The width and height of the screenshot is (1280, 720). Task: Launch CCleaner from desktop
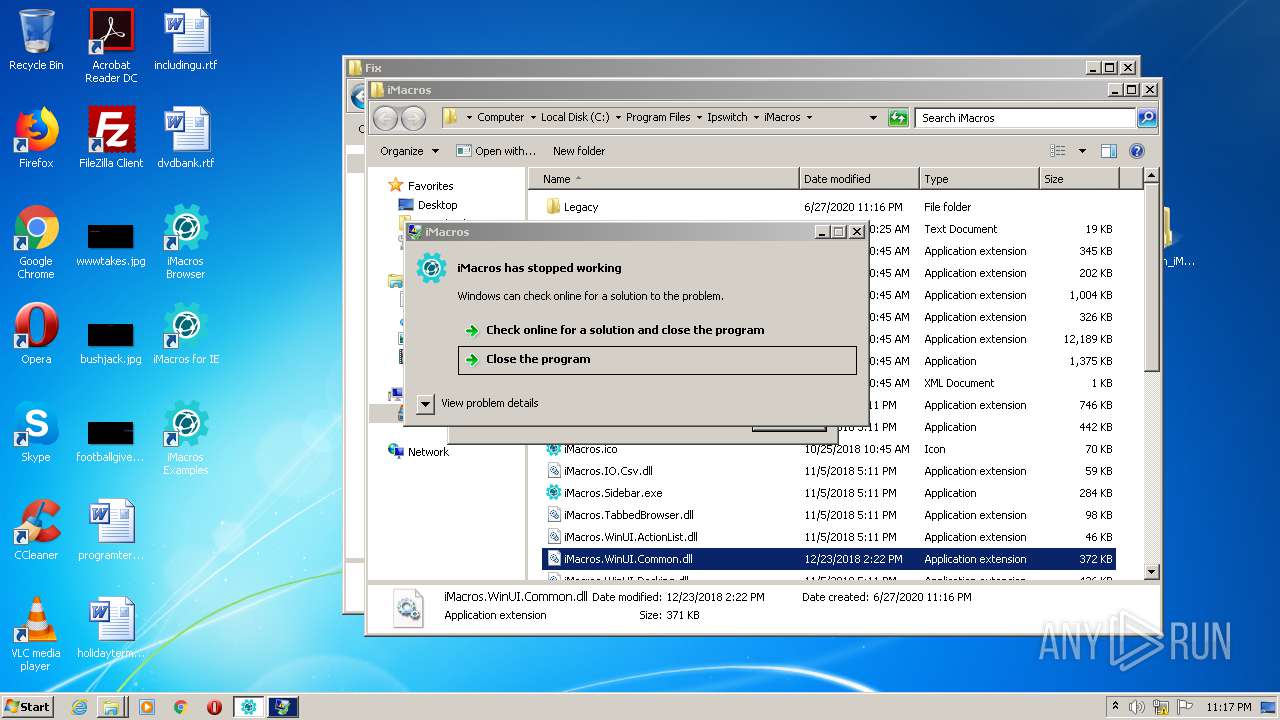click(x=36, y=530)
